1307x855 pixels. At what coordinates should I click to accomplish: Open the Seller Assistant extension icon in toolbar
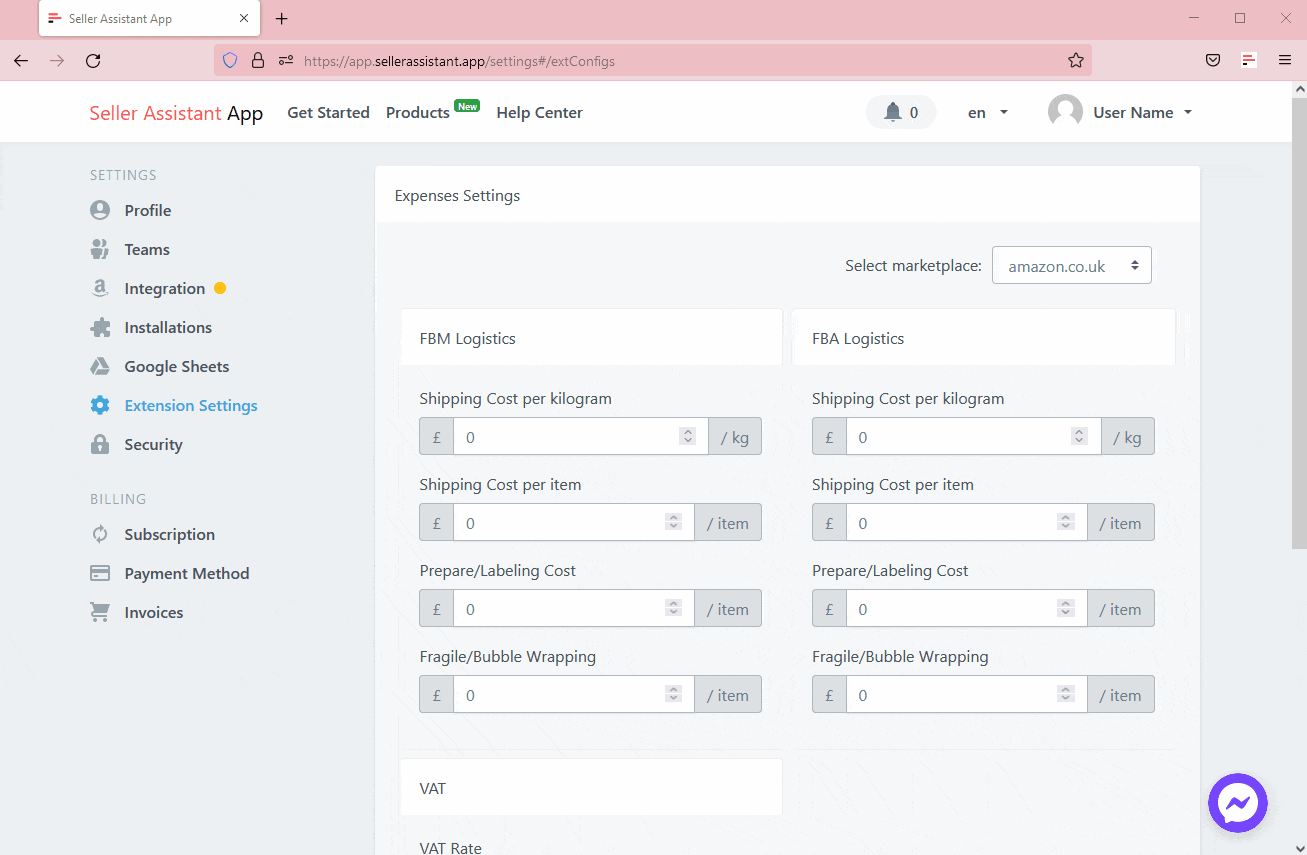coord(1248,60)
